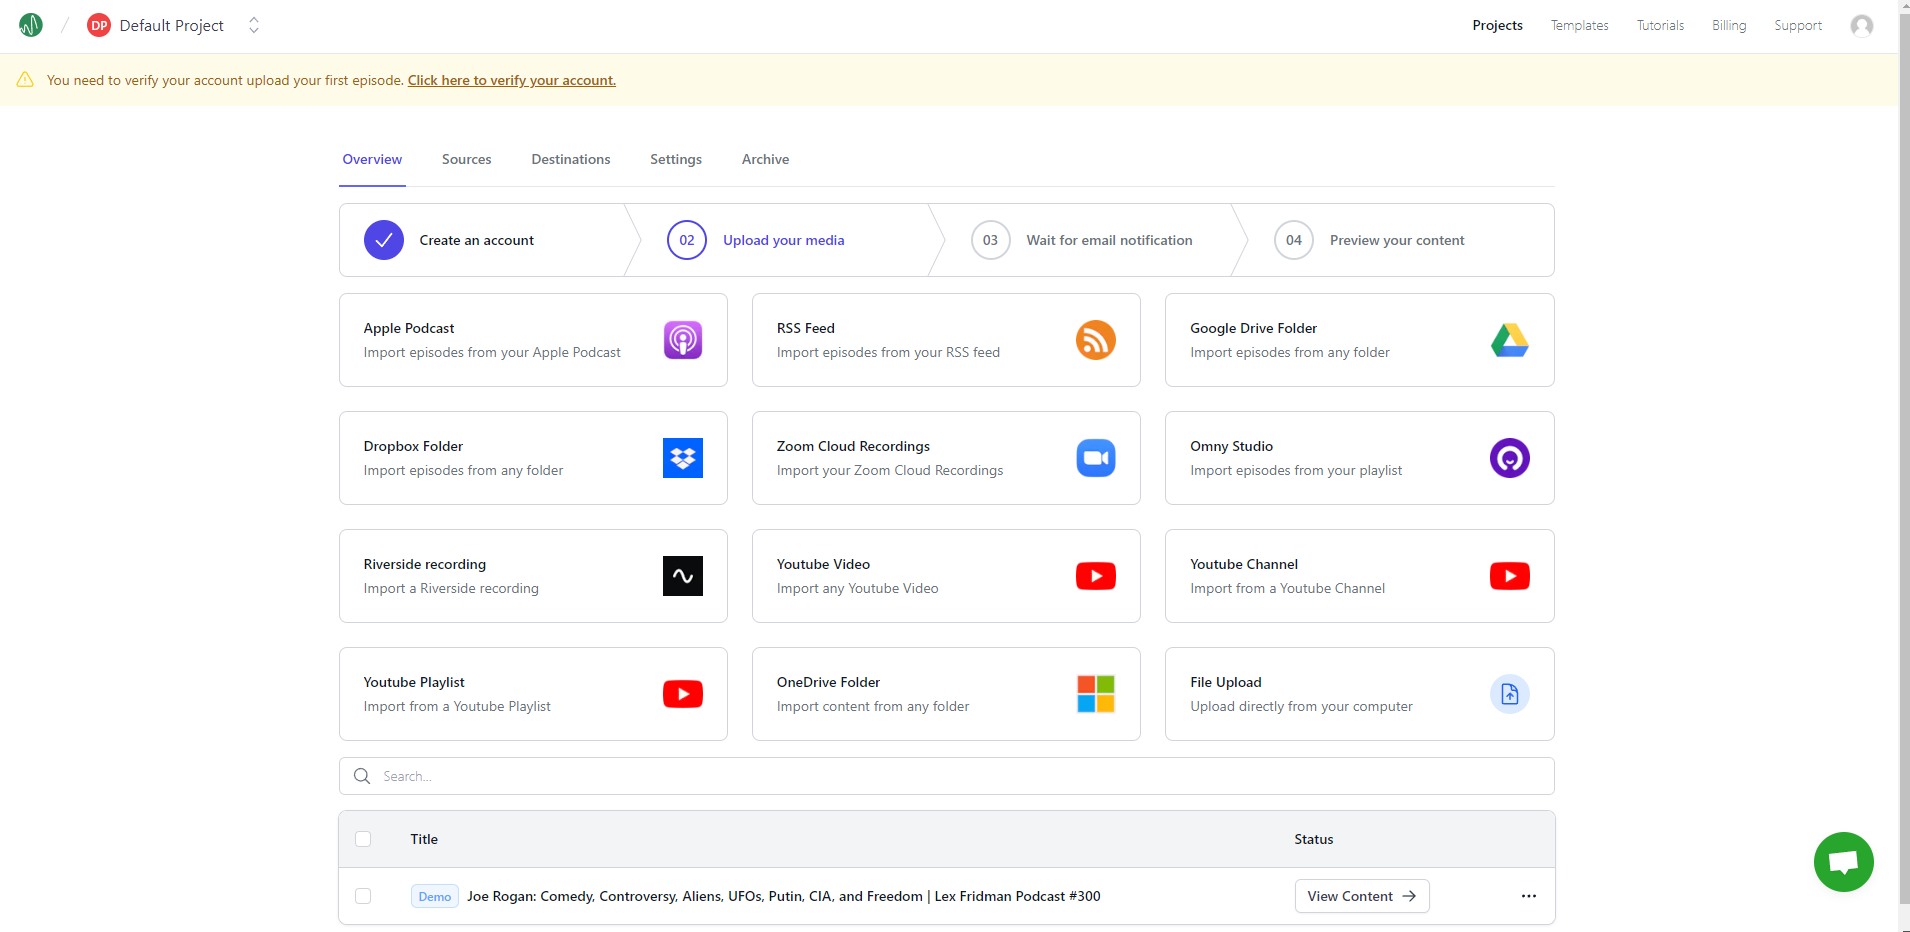
Task: Click the Upload your media step
Action: tap(784, 240)
